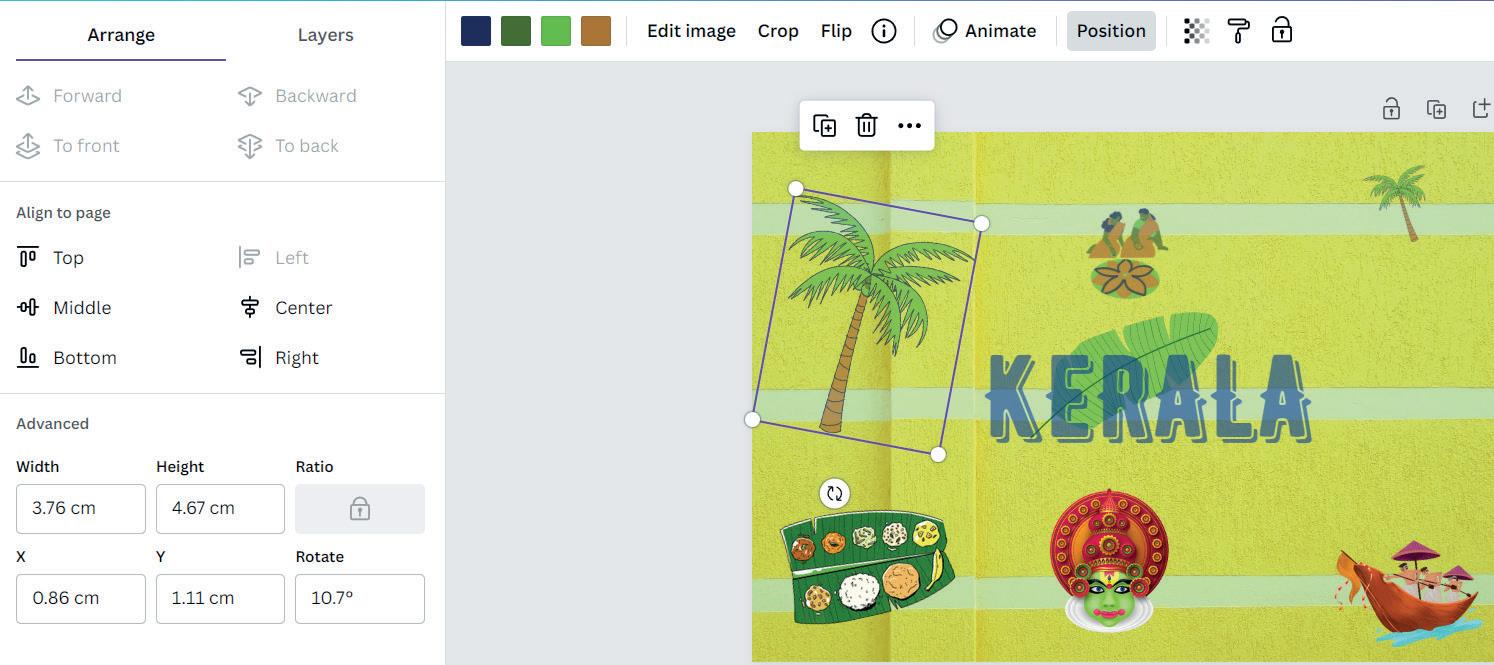
Task: Click the Crop button
Action: [x=778, y=31]
